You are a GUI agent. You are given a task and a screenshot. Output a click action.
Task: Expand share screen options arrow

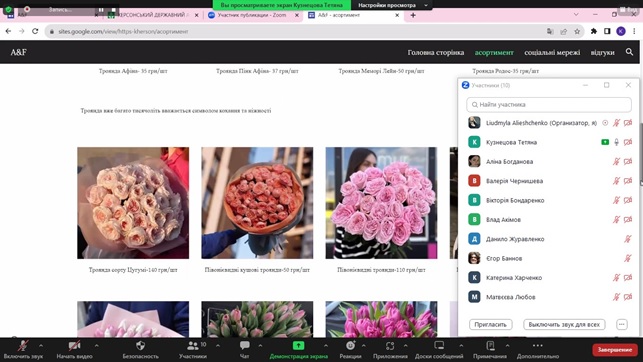326,346
